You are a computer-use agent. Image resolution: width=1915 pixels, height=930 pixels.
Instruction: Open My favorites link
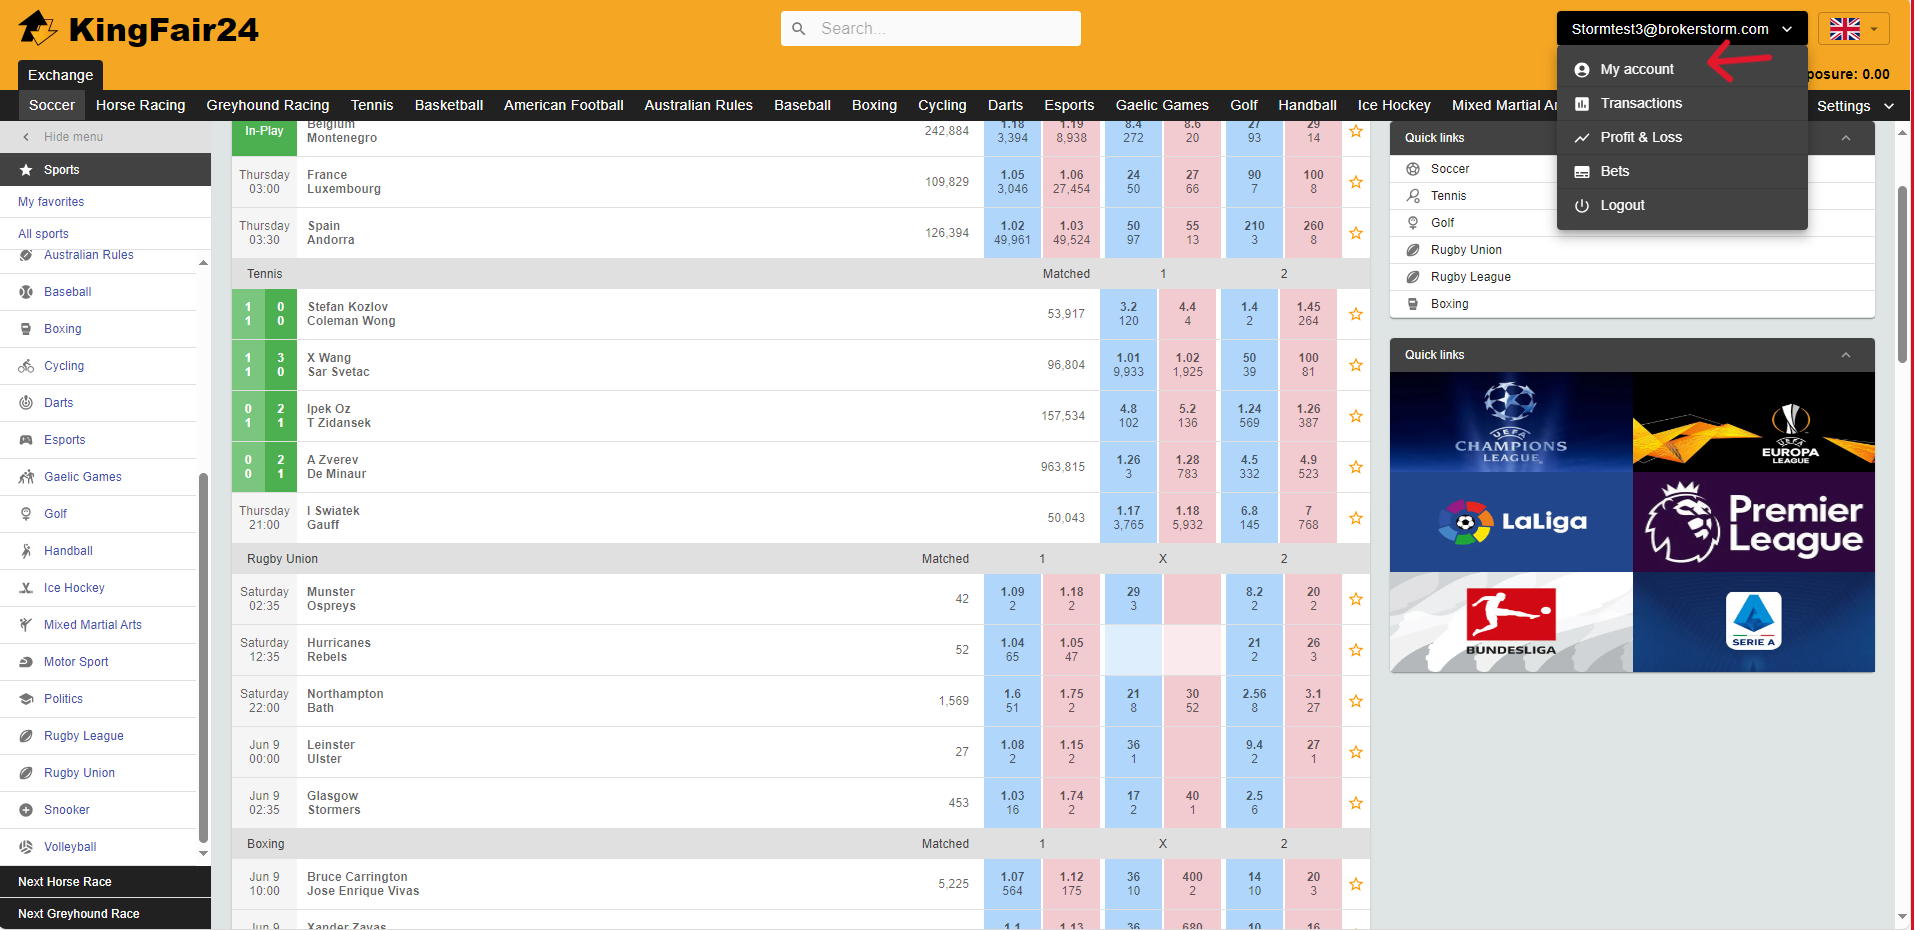click(51, 202)
